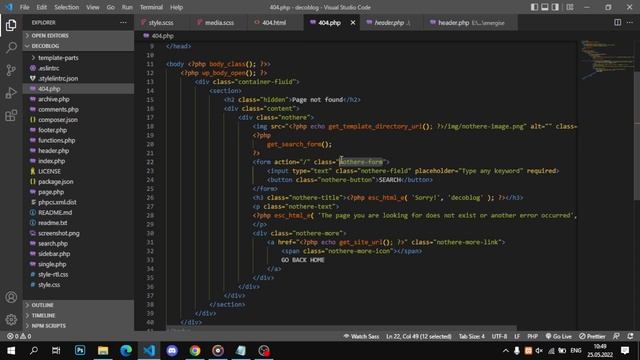Open the Windows Start menu
The width and height of the screenshot is (640, 360).
(x=11, y=351)
